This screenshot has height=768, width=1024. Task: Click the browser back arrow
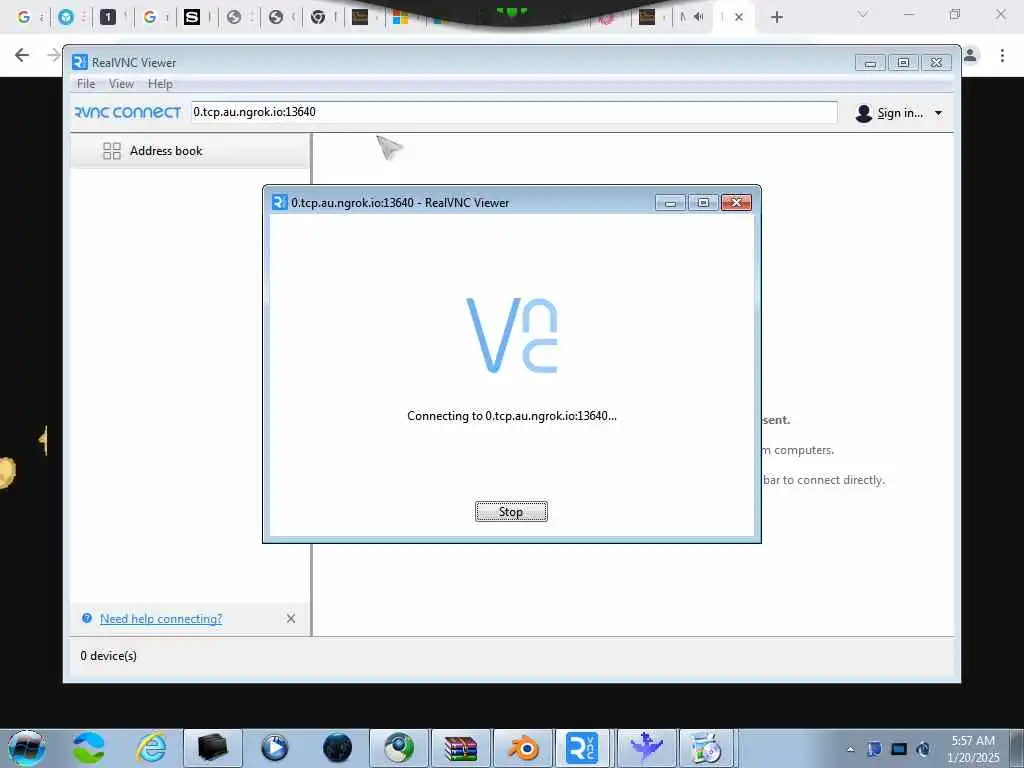pos(22,55)
